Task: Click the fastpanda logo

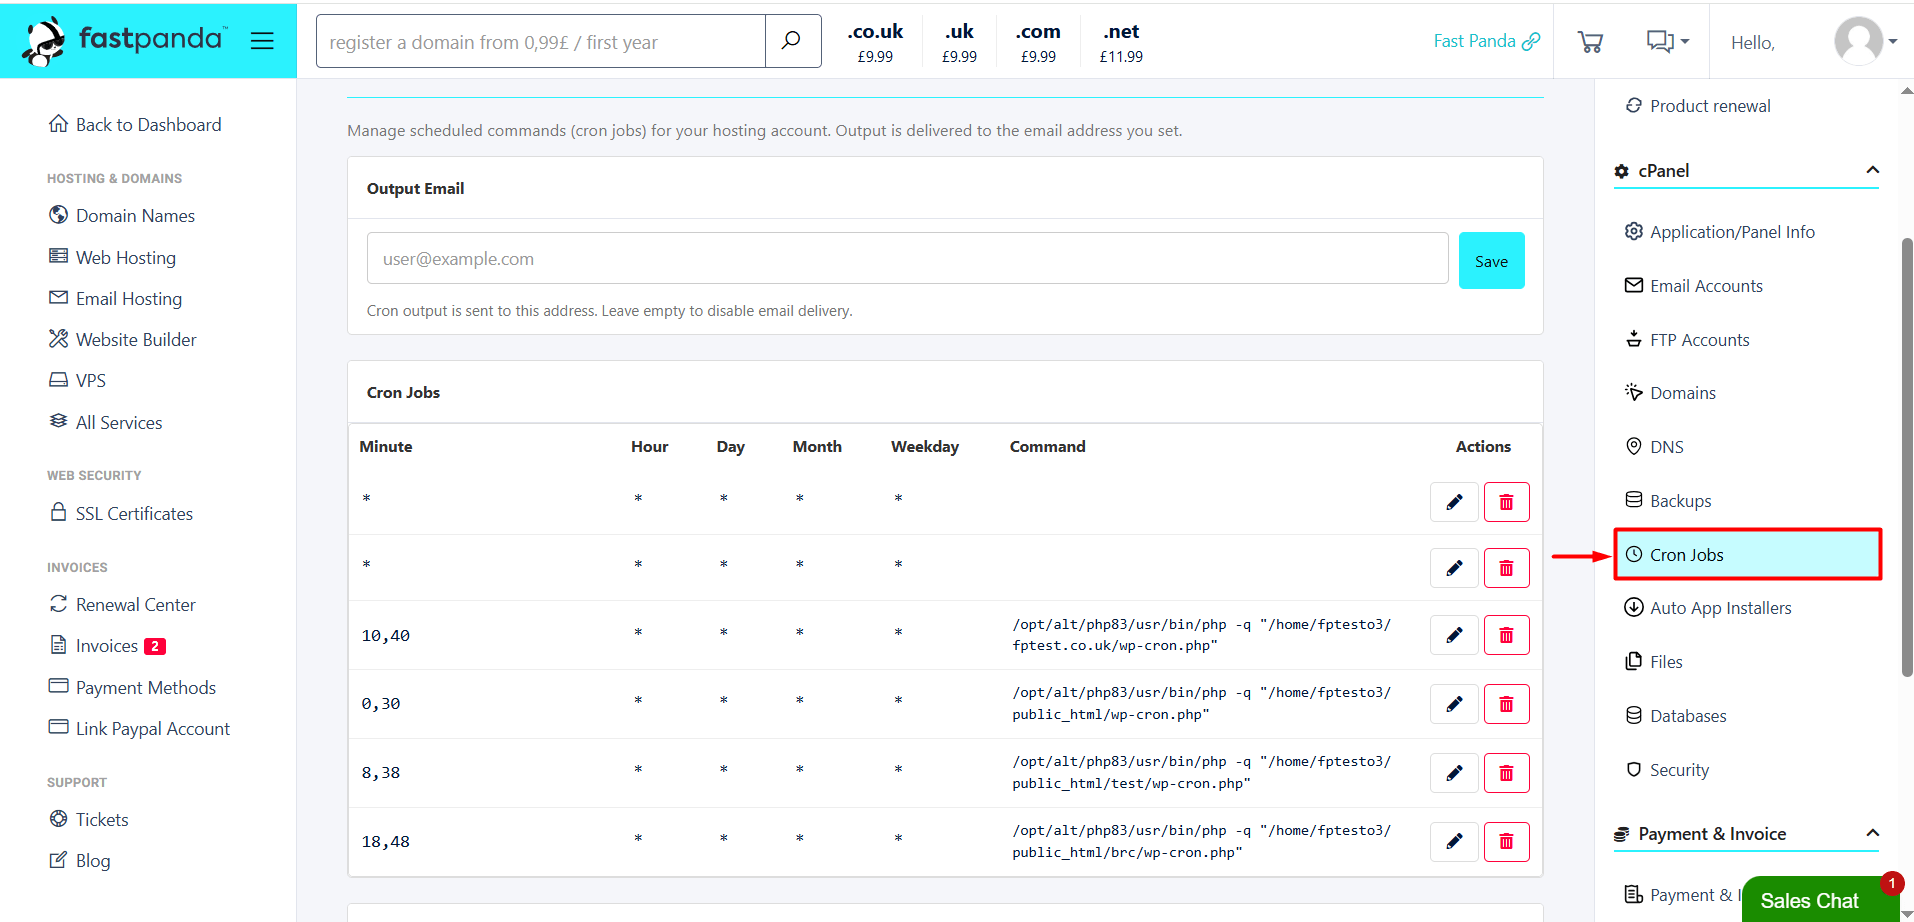Action: [x=125, y=41]
